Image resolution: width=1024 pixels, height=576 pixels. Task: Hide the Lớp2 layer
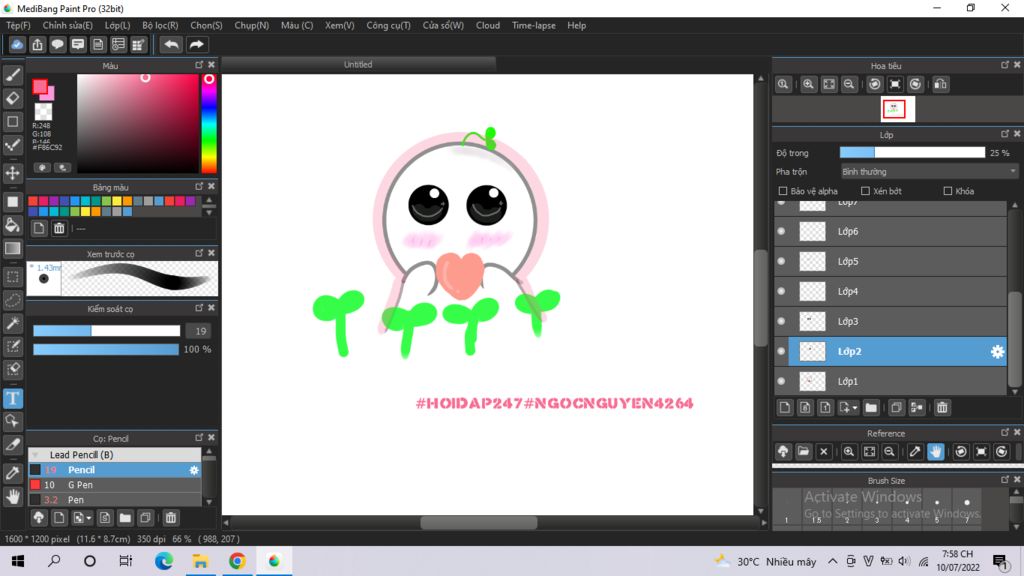781,351
